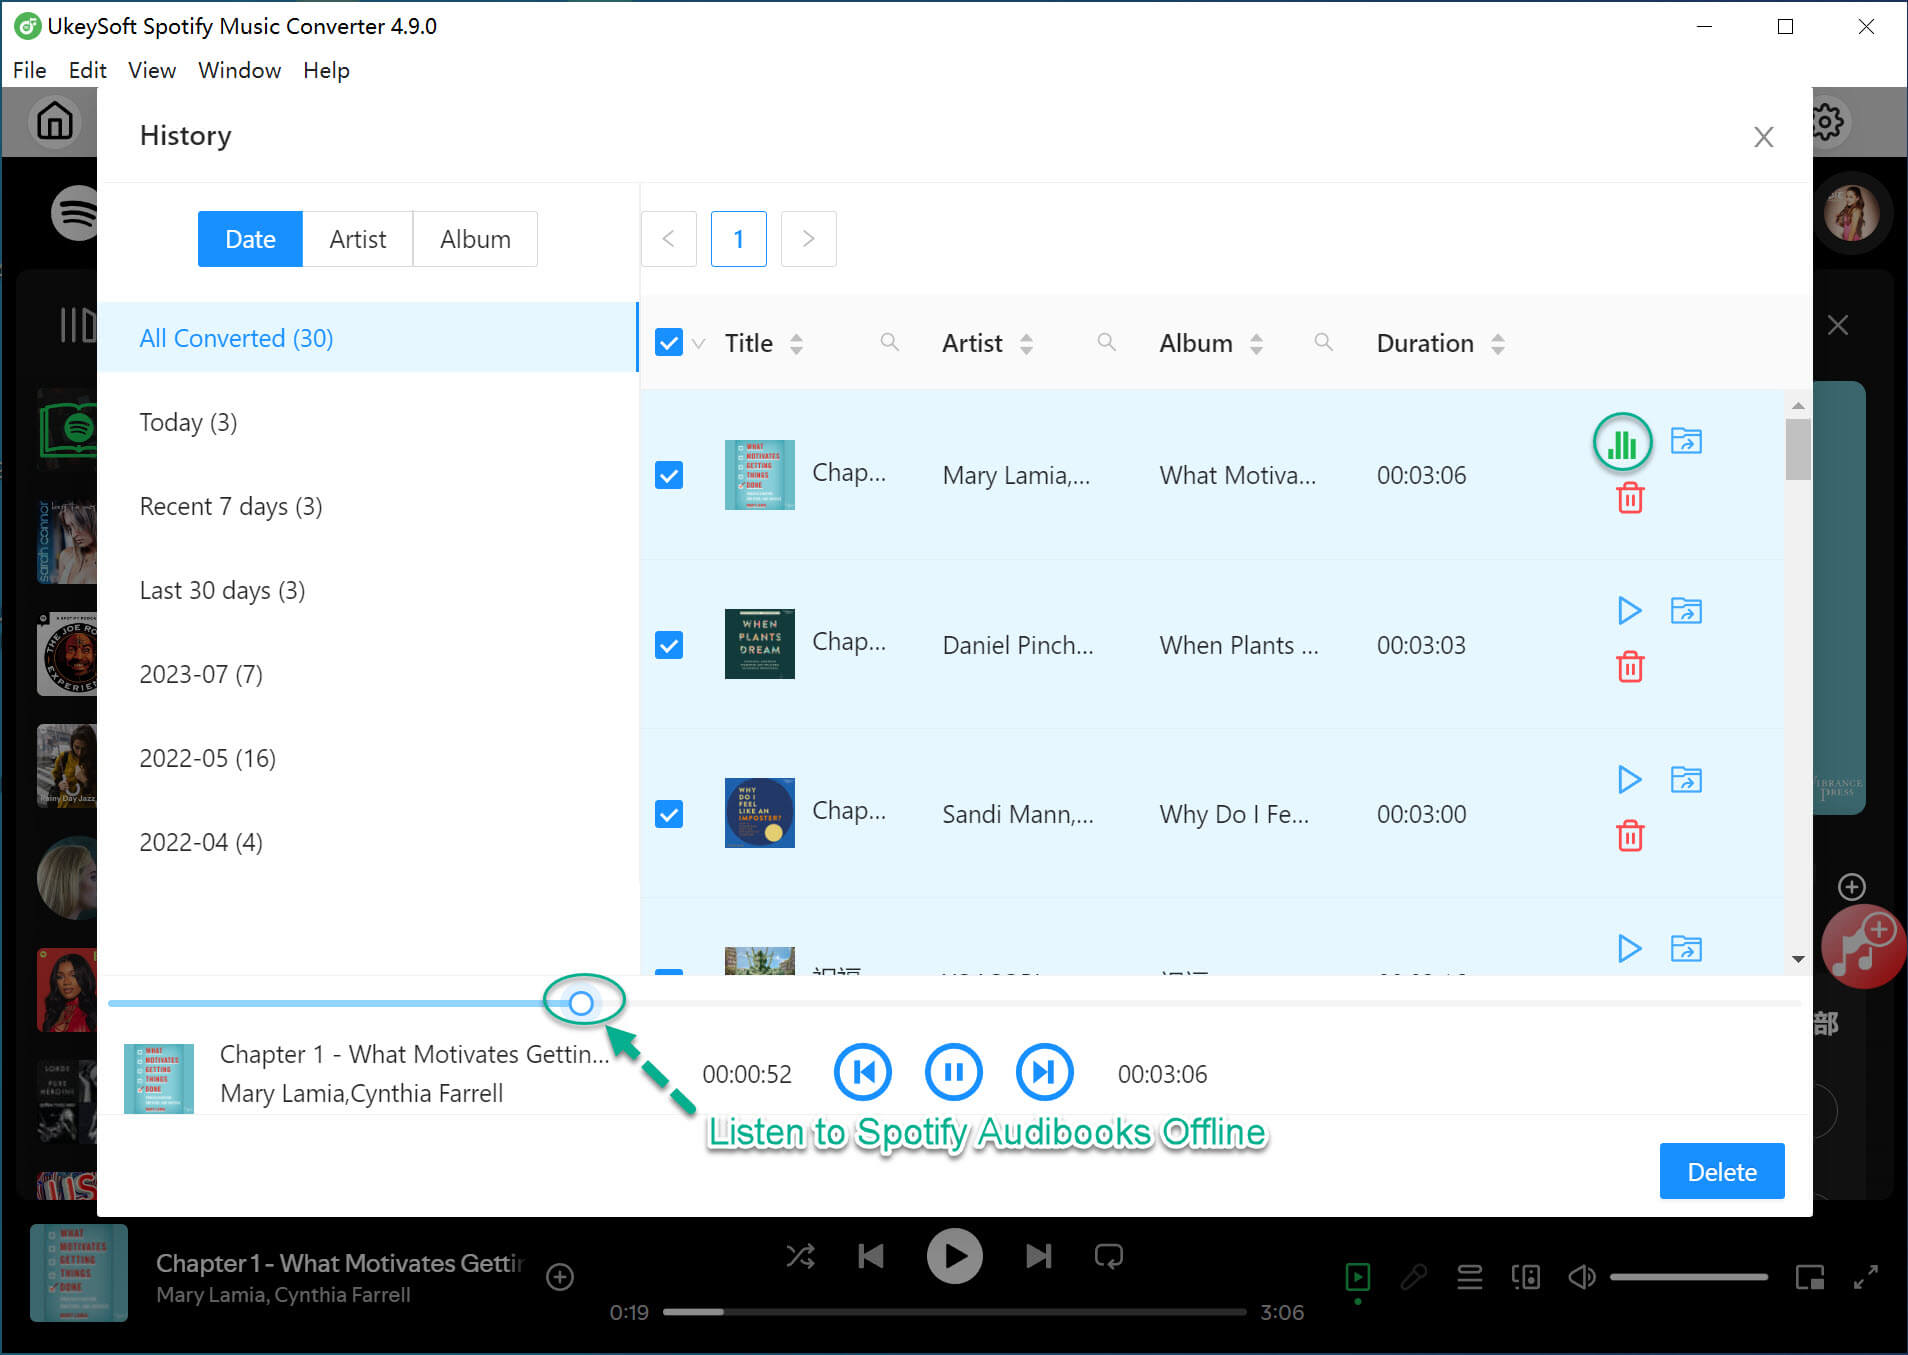Expand select-all dropdown arrow beside header checkbox

point(699,344)
